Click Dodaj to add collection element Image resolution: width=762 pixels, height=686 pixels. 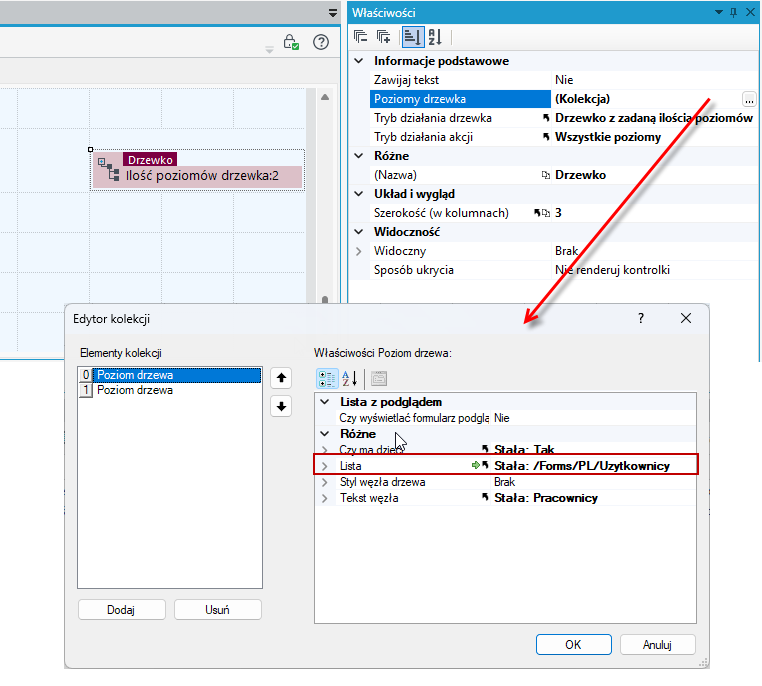pyautogui.click(x=121, y=609)
